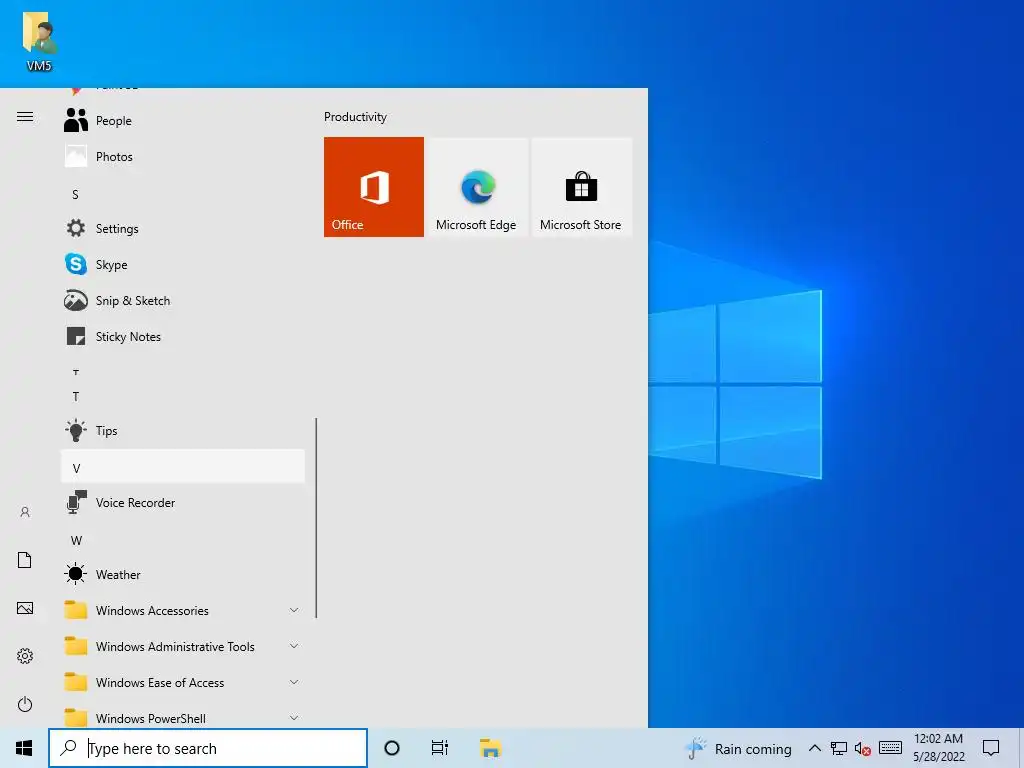This screenshot has width=1024, height=768.
Task: Open the touch keyboard tray icon
Action: [890, 748]
